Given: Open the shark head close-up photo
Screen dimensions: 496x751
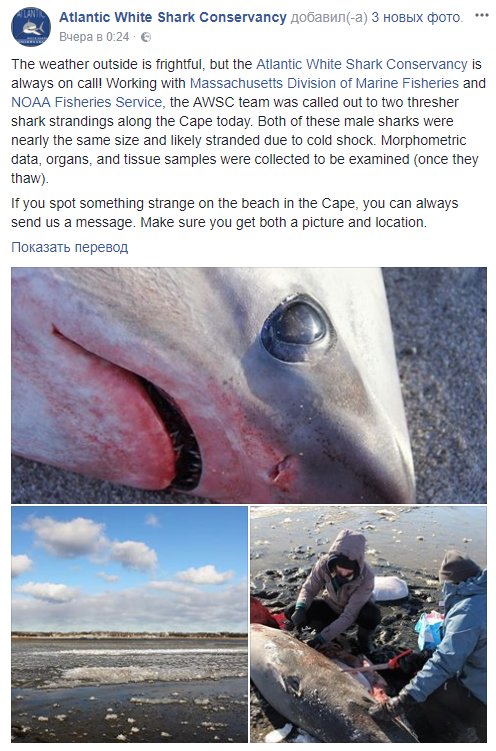Looking at the screenshot, I should click(x=249, y=385).
